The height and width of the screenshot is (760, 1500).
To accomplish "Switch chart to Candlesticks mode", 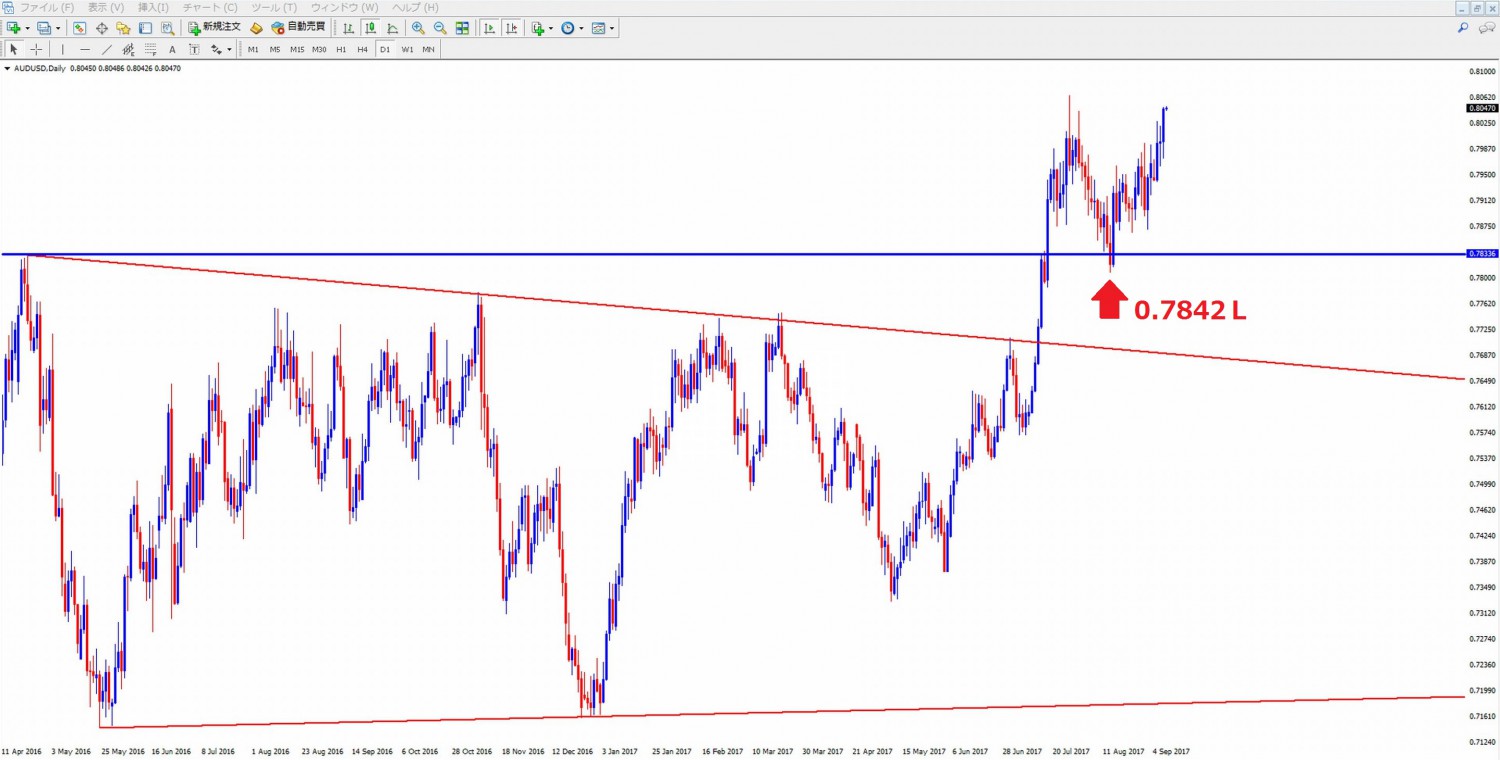I will pyautogui.click(x=371, y=28).
